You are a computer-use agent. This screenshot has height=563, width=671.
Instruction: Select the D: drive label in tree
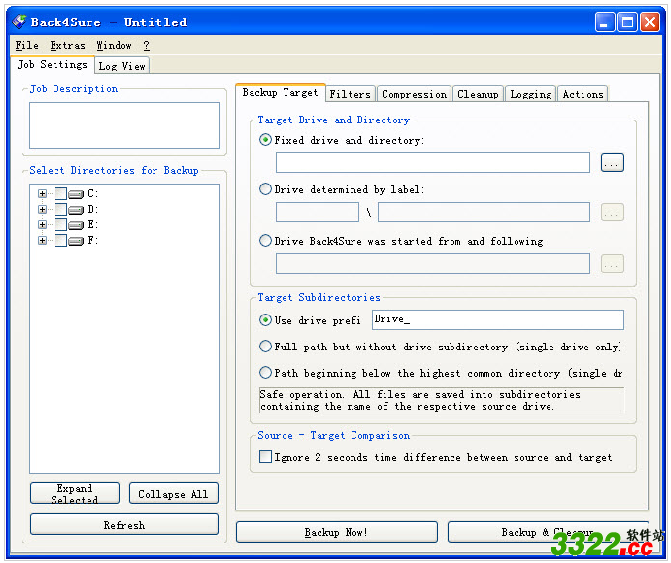[x=92, y=209]
